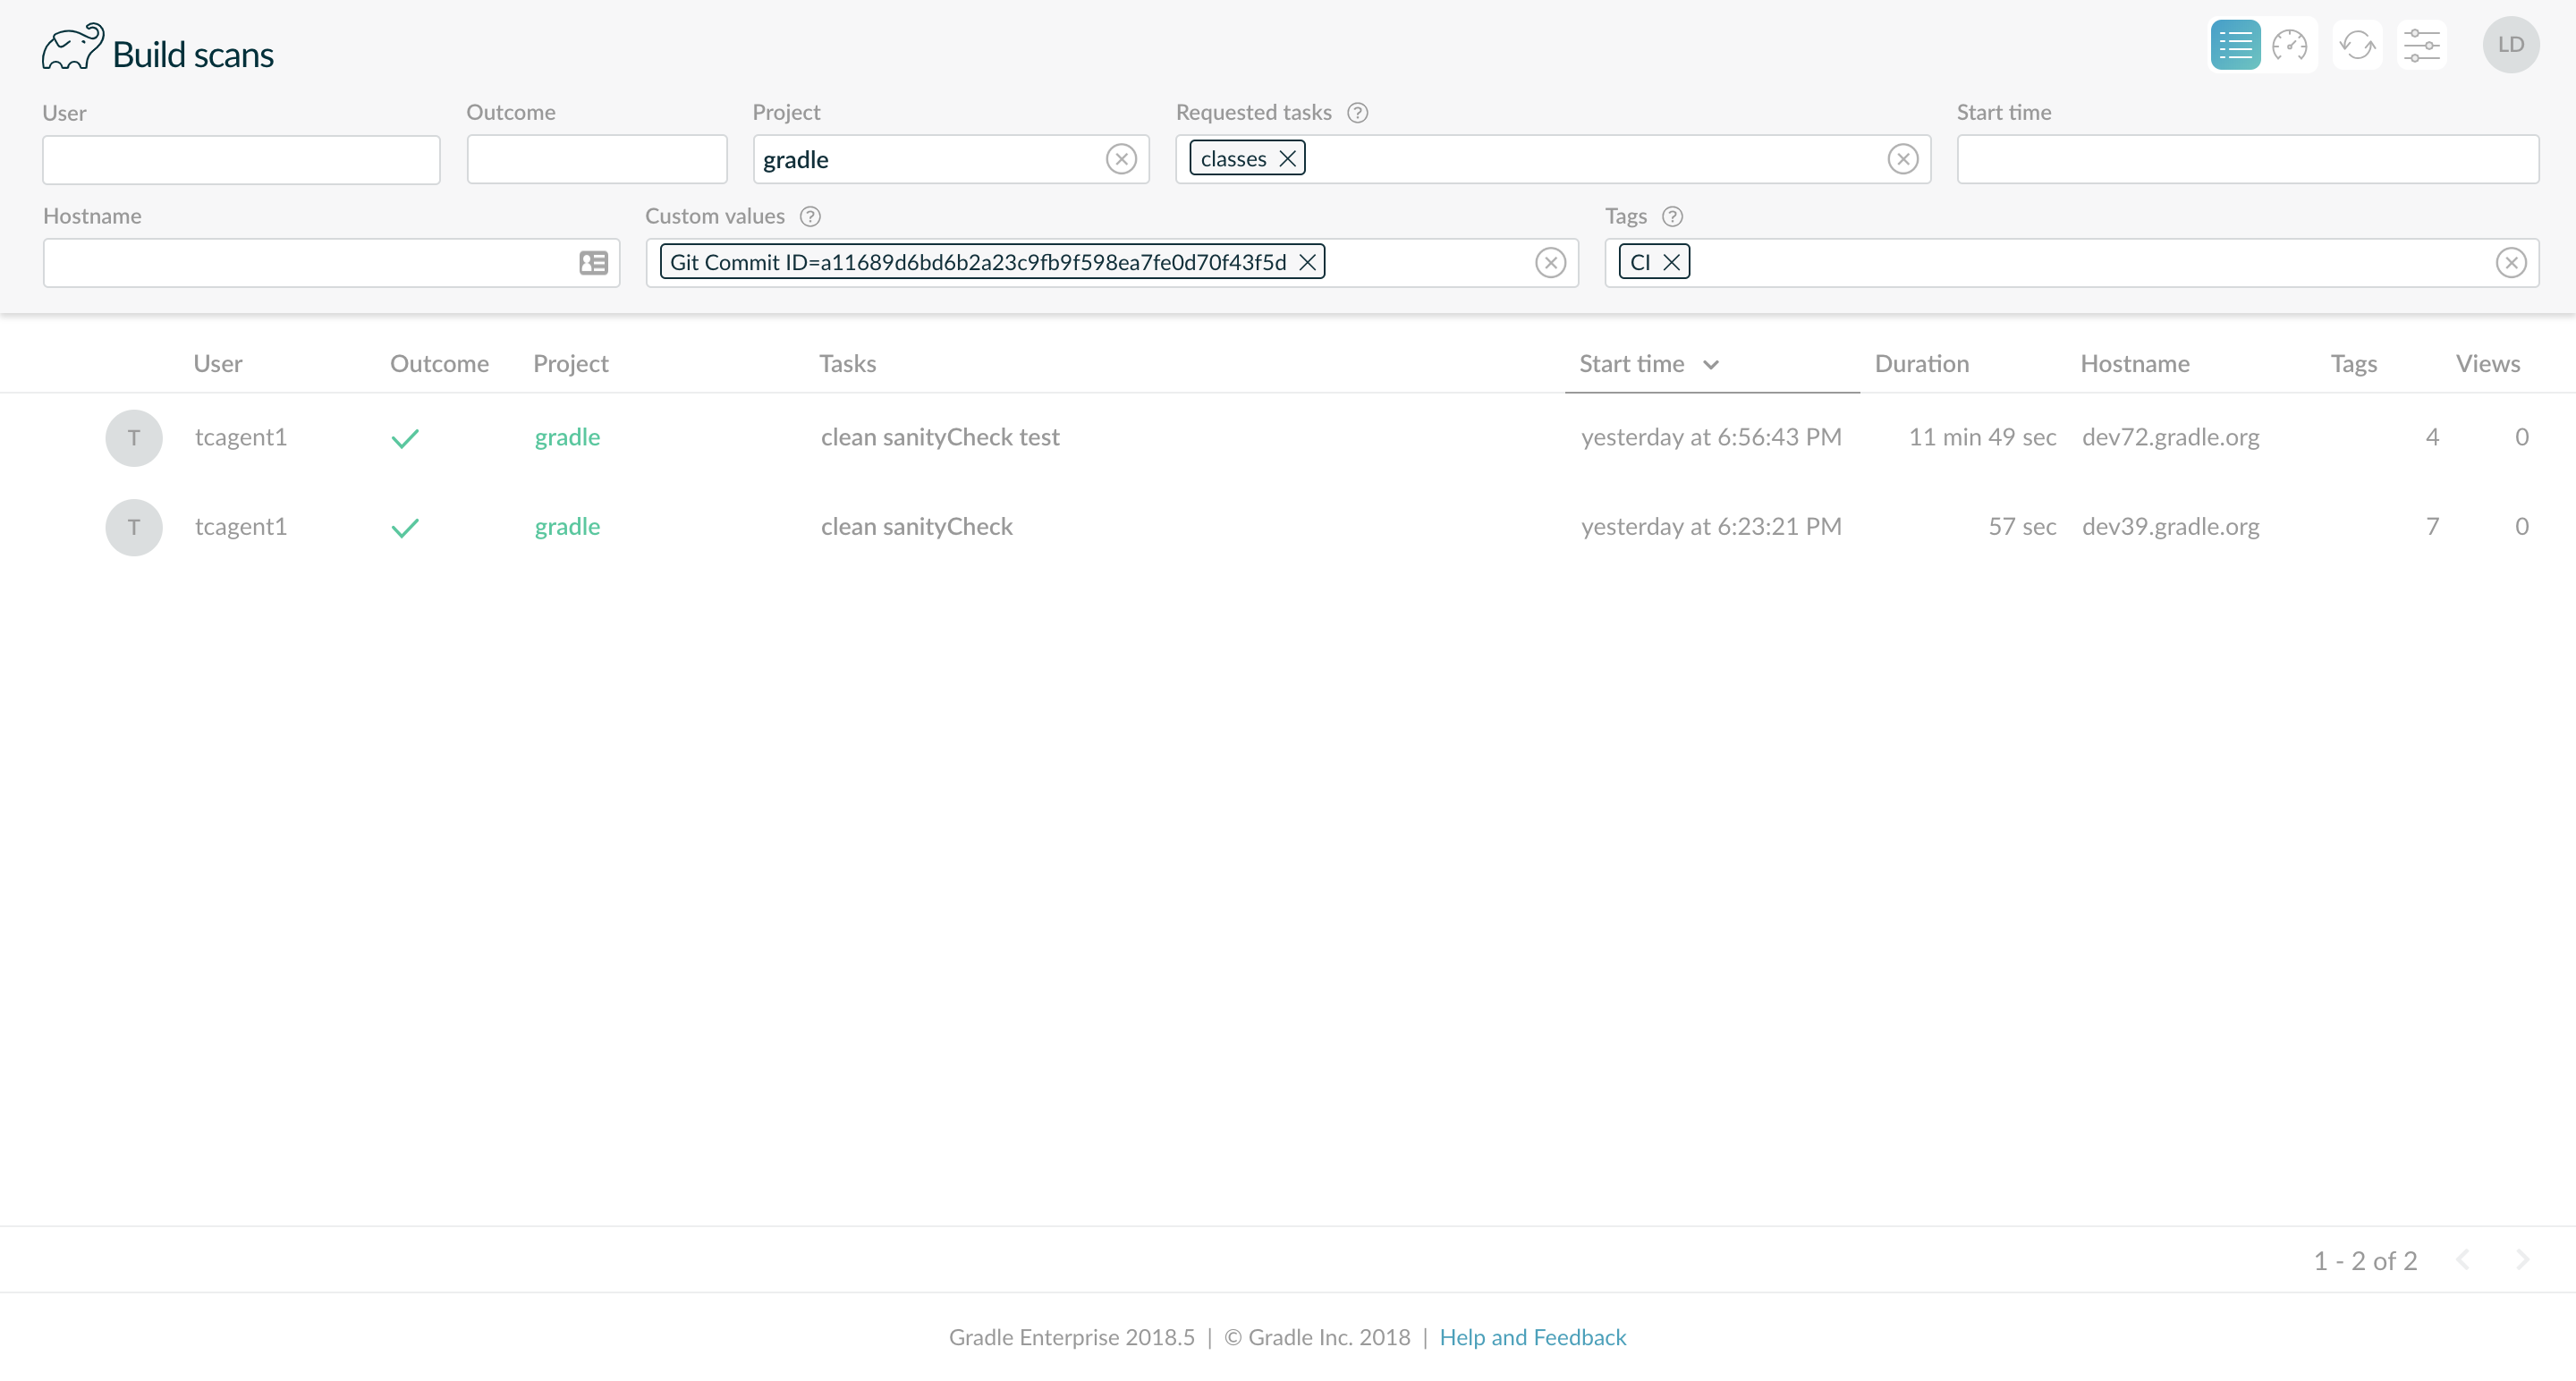Click tcagent1 avatar in 6:56:43 PM row
The height and width of the screenshot is (1381, 2576).
pyautogui.click(x=134, y=438)
